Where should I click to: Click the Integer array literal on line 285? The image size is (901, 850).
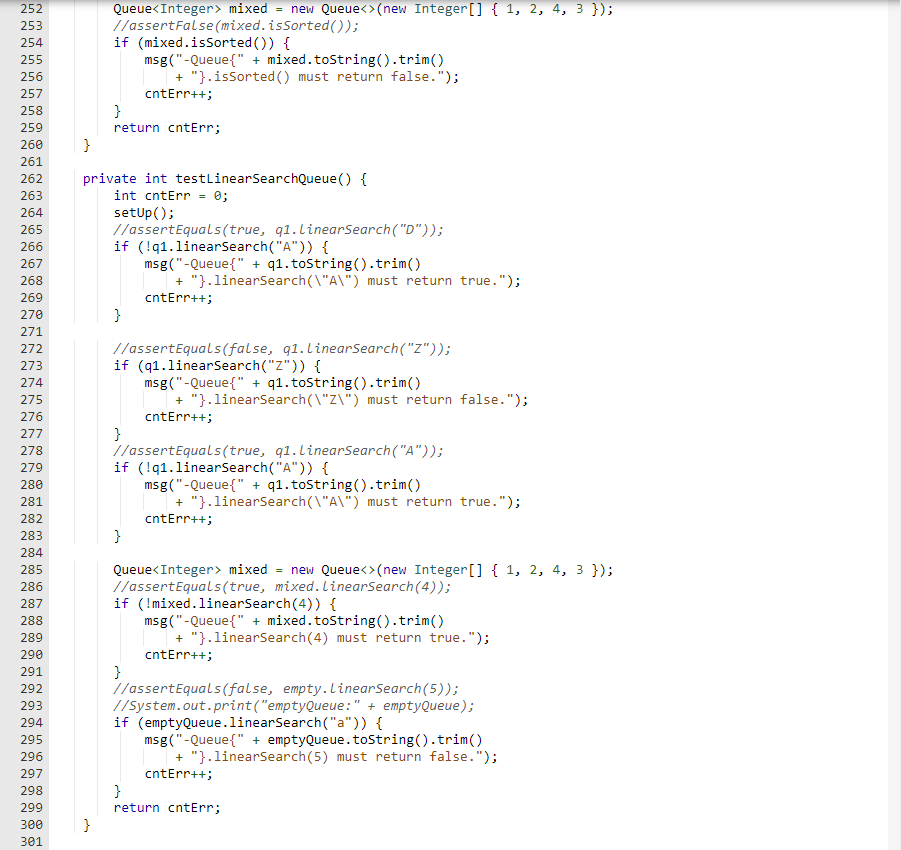tap(500, 569)
